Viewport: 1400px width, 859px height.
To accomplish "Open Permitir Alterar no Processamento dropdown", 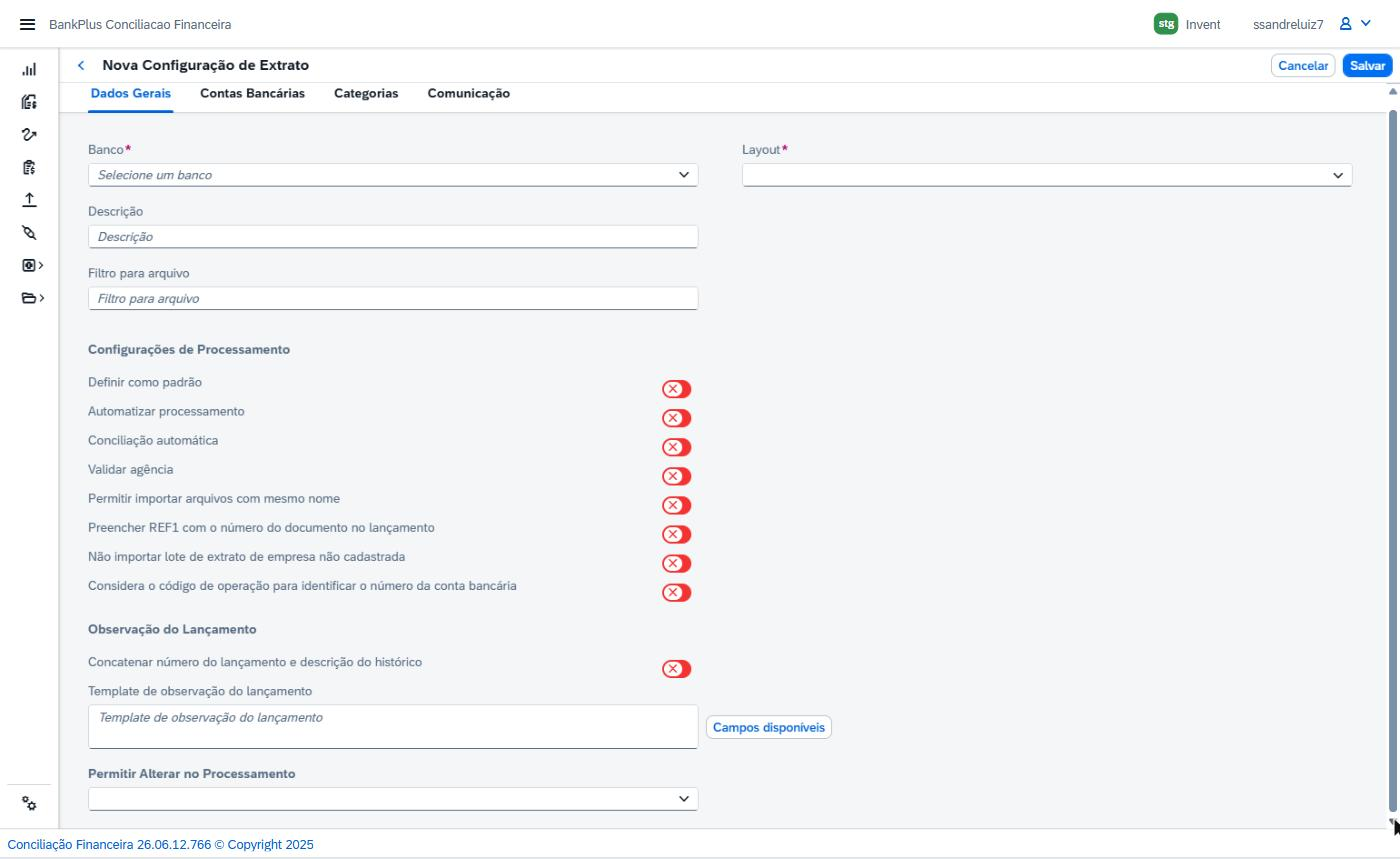I will tap(393, 799).
